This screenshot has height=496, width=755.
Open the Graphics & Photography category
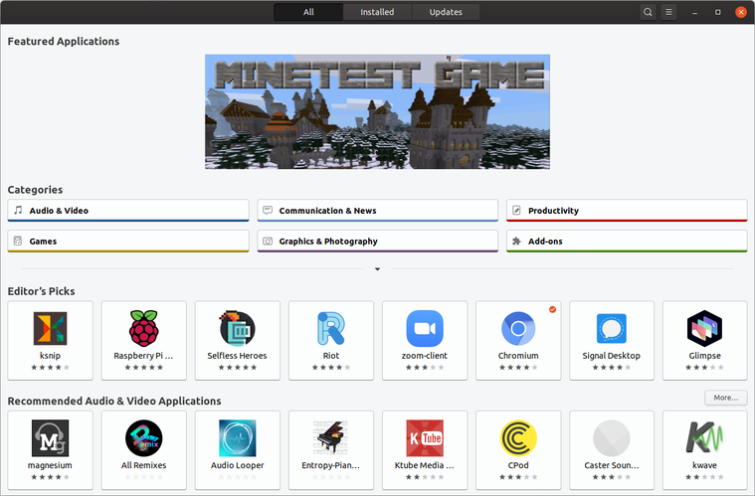(x=378, y=241)
